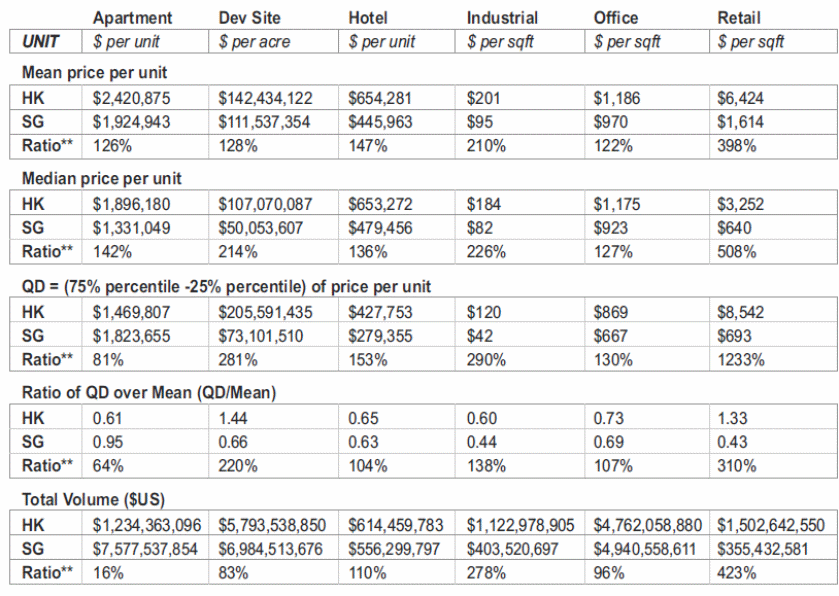Select the 398% Retail ratio cell

tap(737, 145)
